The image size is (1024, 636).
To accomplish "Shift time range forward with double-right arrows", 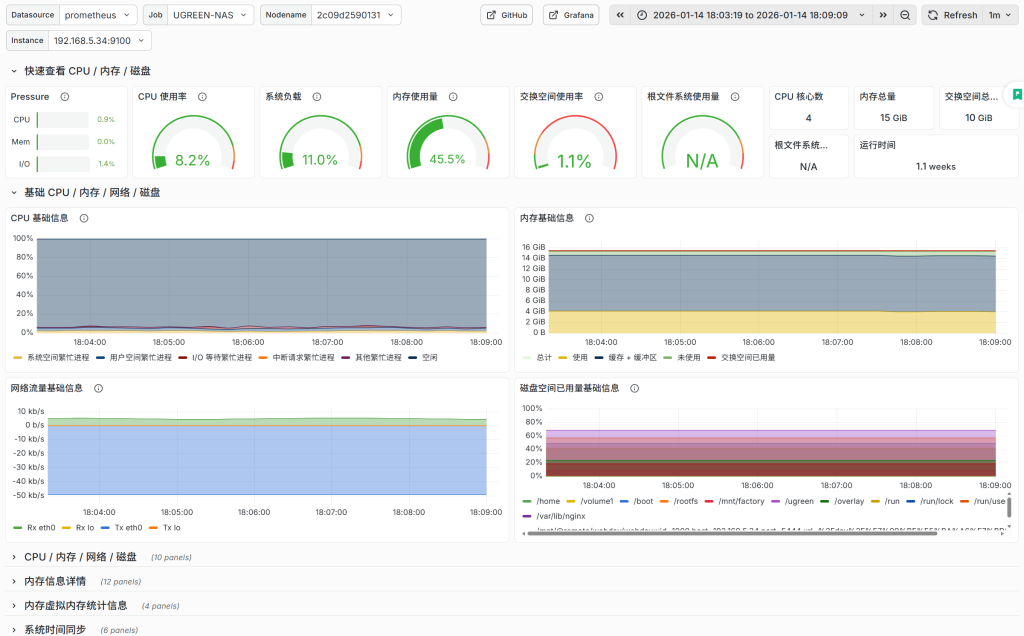I will (x=882, y=15).
